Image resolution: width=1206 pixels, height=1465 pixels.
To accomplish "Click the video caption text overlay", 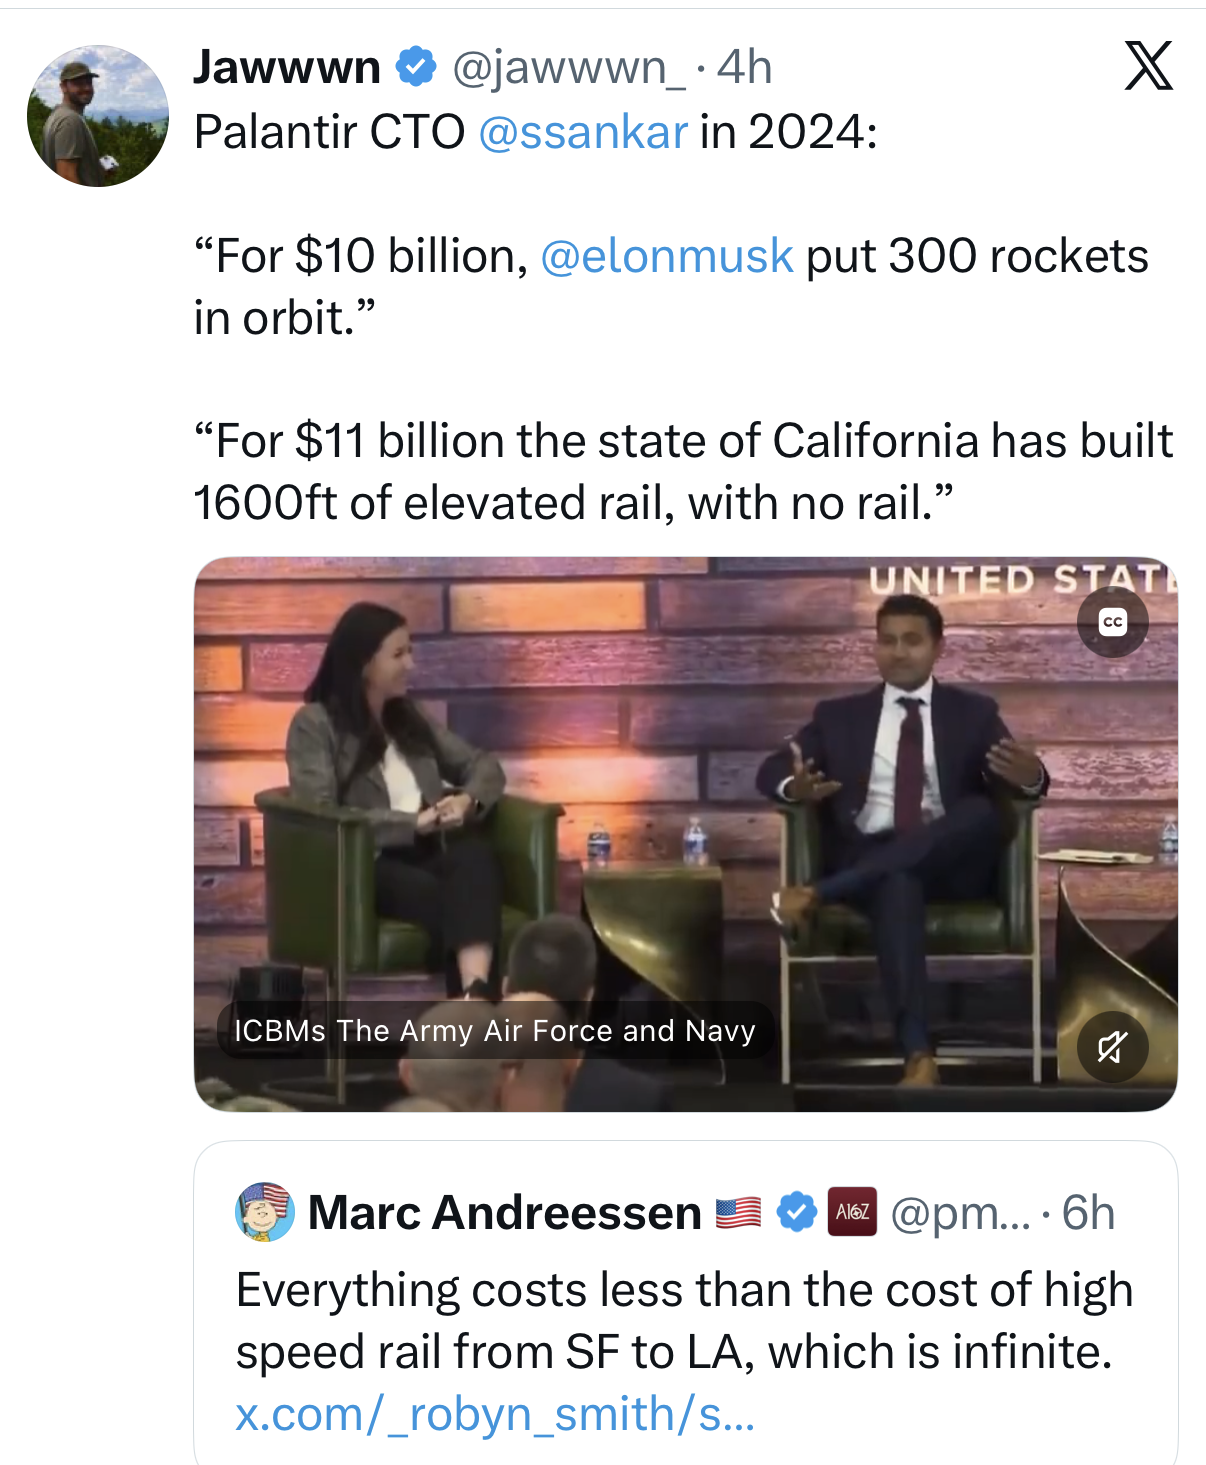I will tap(494, 1031).
